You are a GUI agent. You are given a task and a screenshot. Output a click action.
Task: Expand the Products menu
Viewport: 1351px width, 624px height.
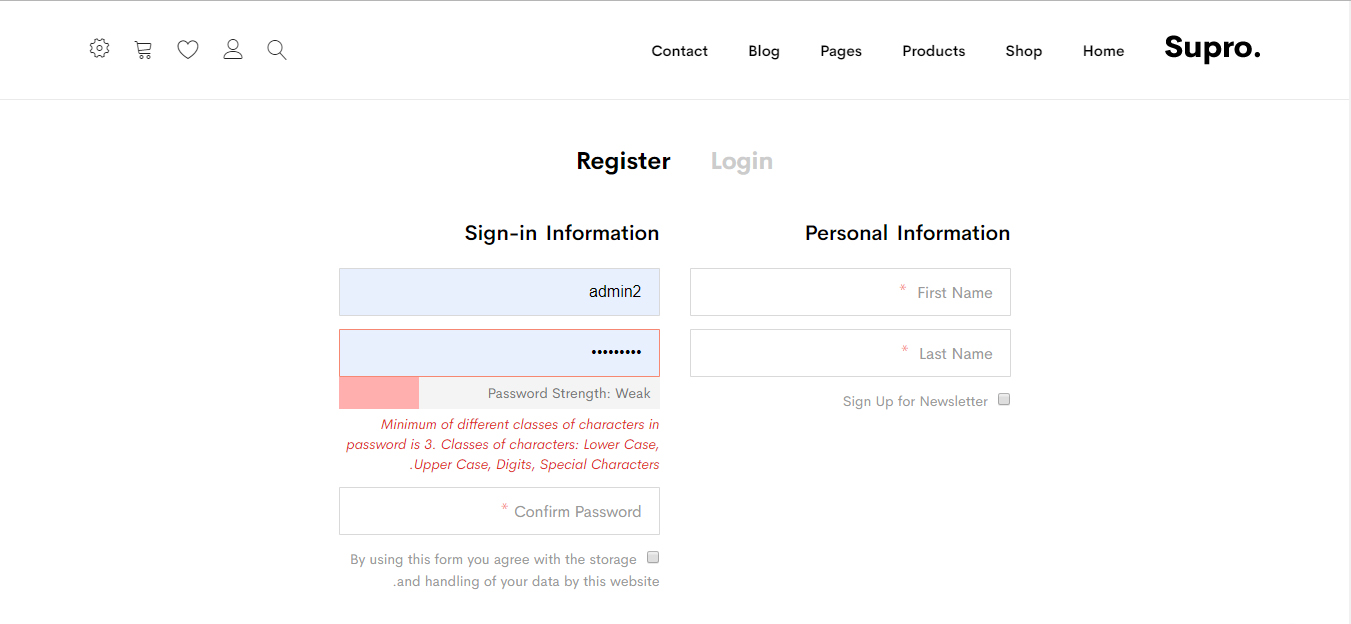click(x=933, y=51)
